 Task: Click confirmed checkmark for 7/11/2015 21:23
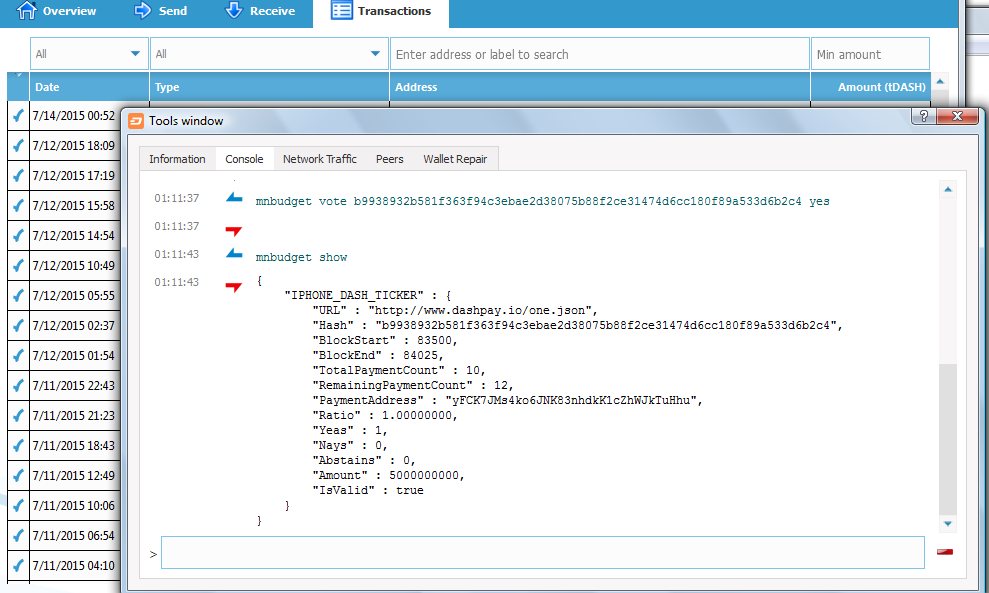pos(18,415)
